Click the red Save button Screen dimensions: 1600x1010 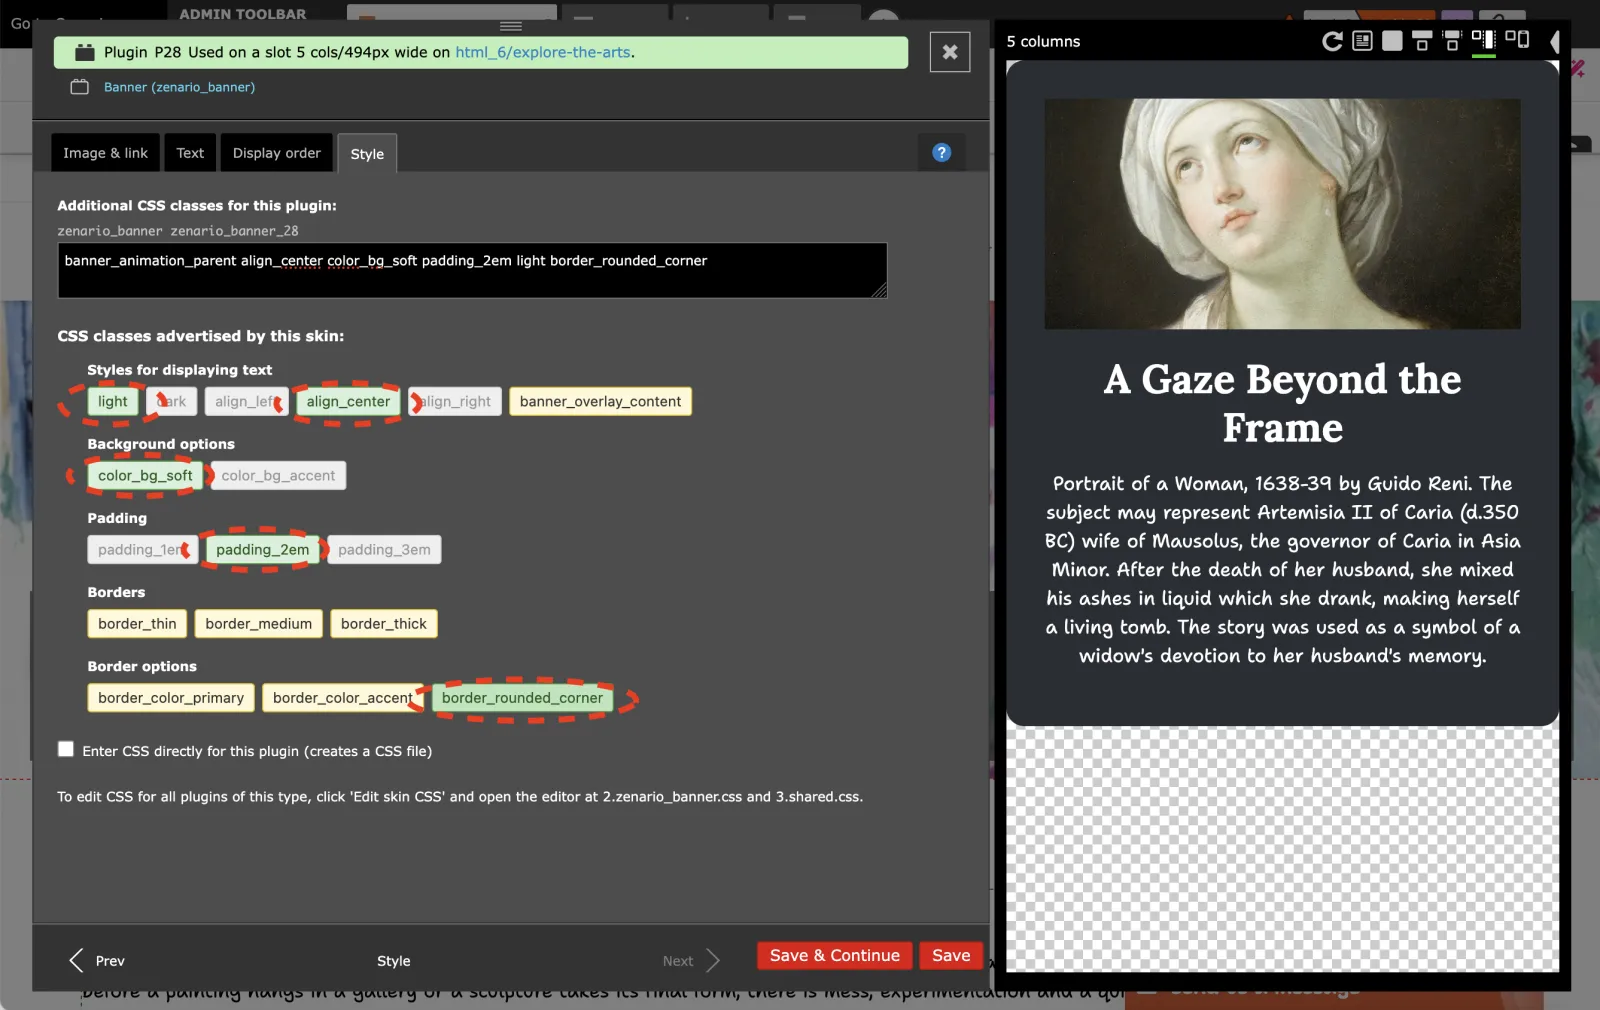point(951,955)
